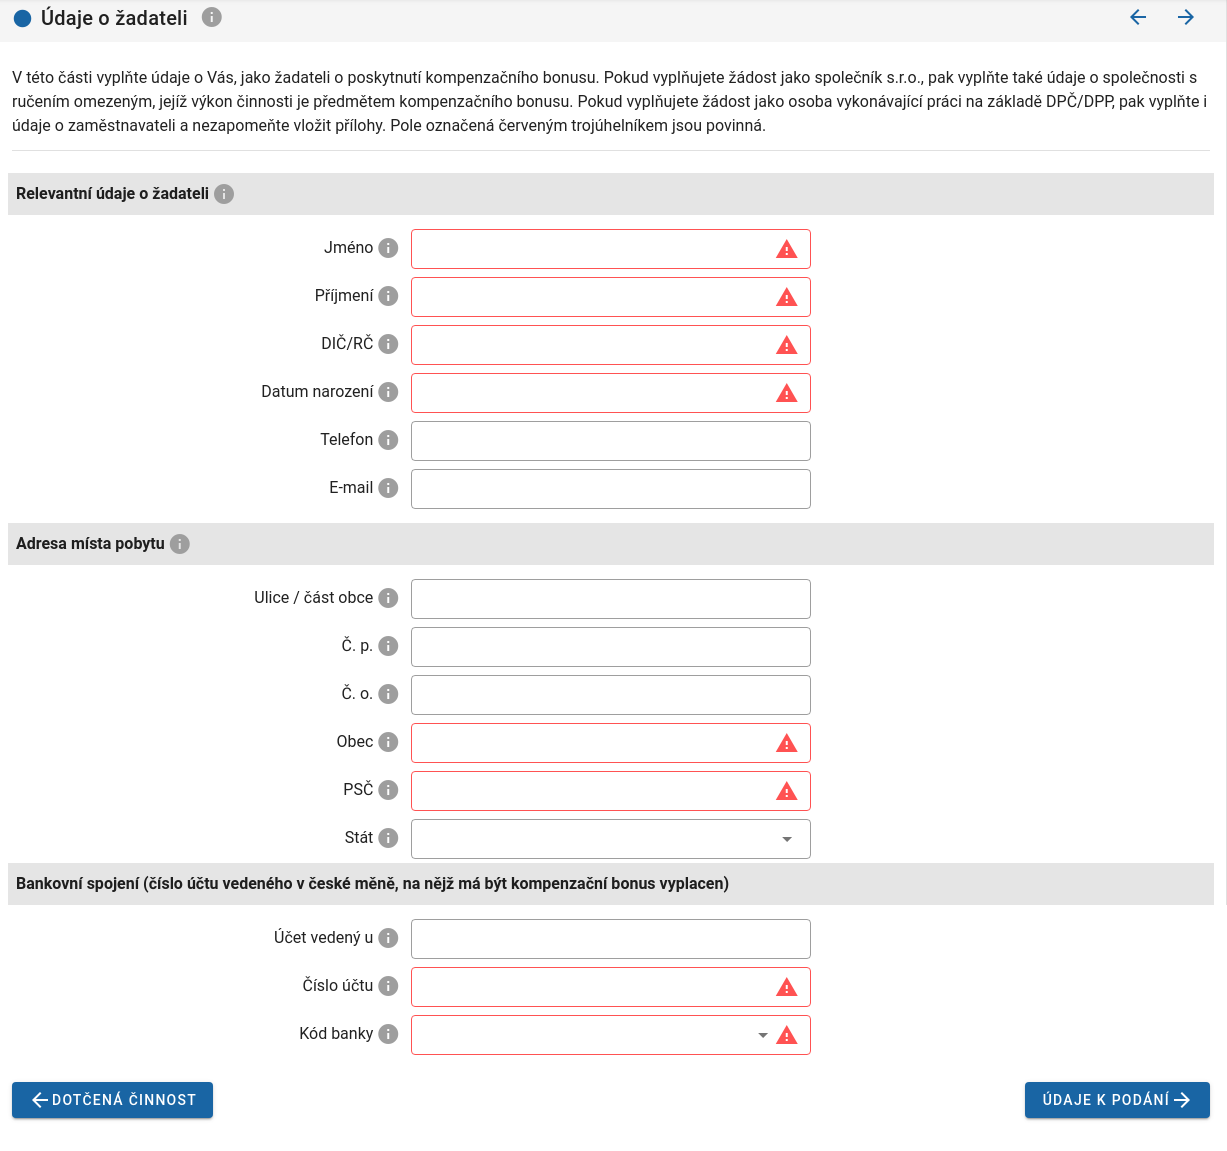The image size is (1227, 1151).
Task: Click into the E-mail text field
Action: pos(610,489)
